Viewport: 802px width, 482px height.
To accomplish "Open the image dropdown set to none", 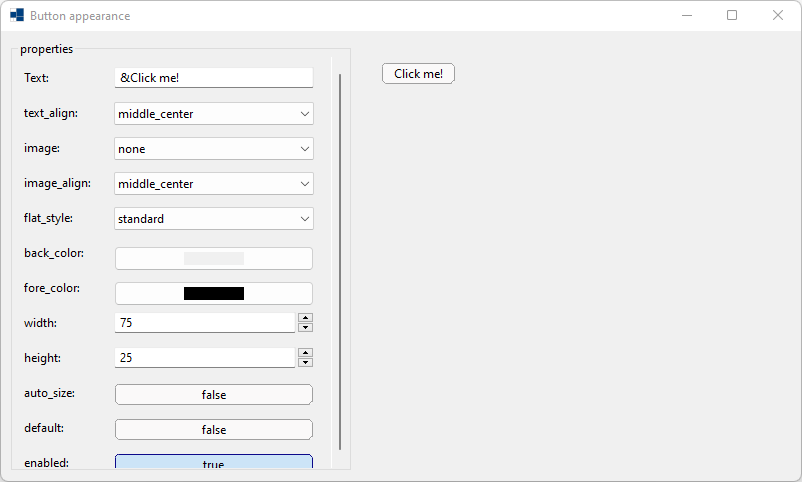I will coord(214,149).
